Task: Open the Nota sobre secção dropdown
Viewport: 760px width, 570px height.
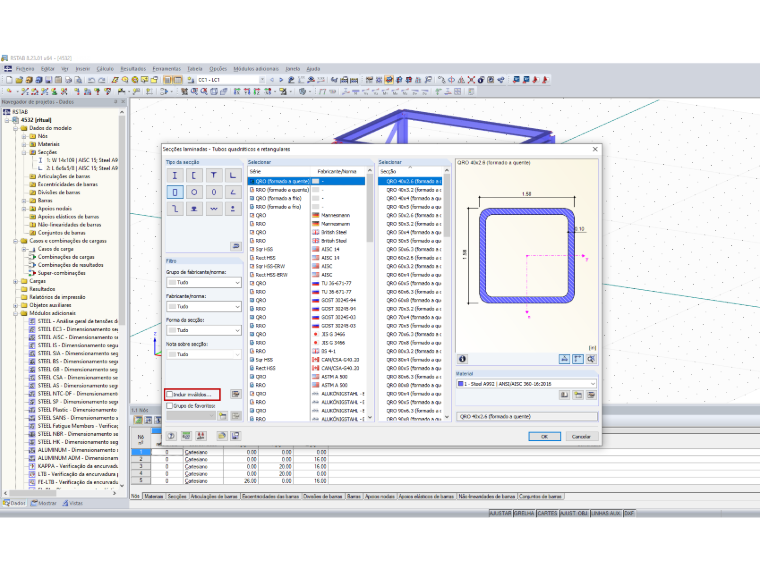Action: pyautogui.click(x=204, y=355)
